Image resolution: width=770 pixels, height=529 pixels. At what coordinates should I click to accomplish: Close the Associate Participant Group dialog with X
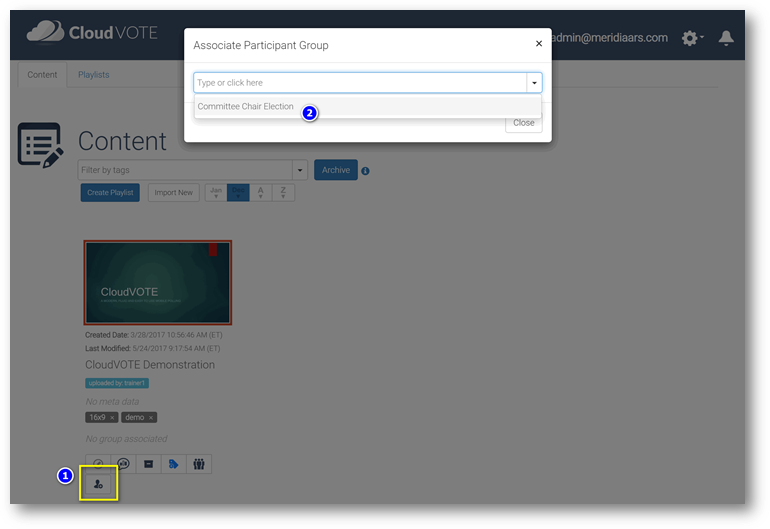coord(539,44)
